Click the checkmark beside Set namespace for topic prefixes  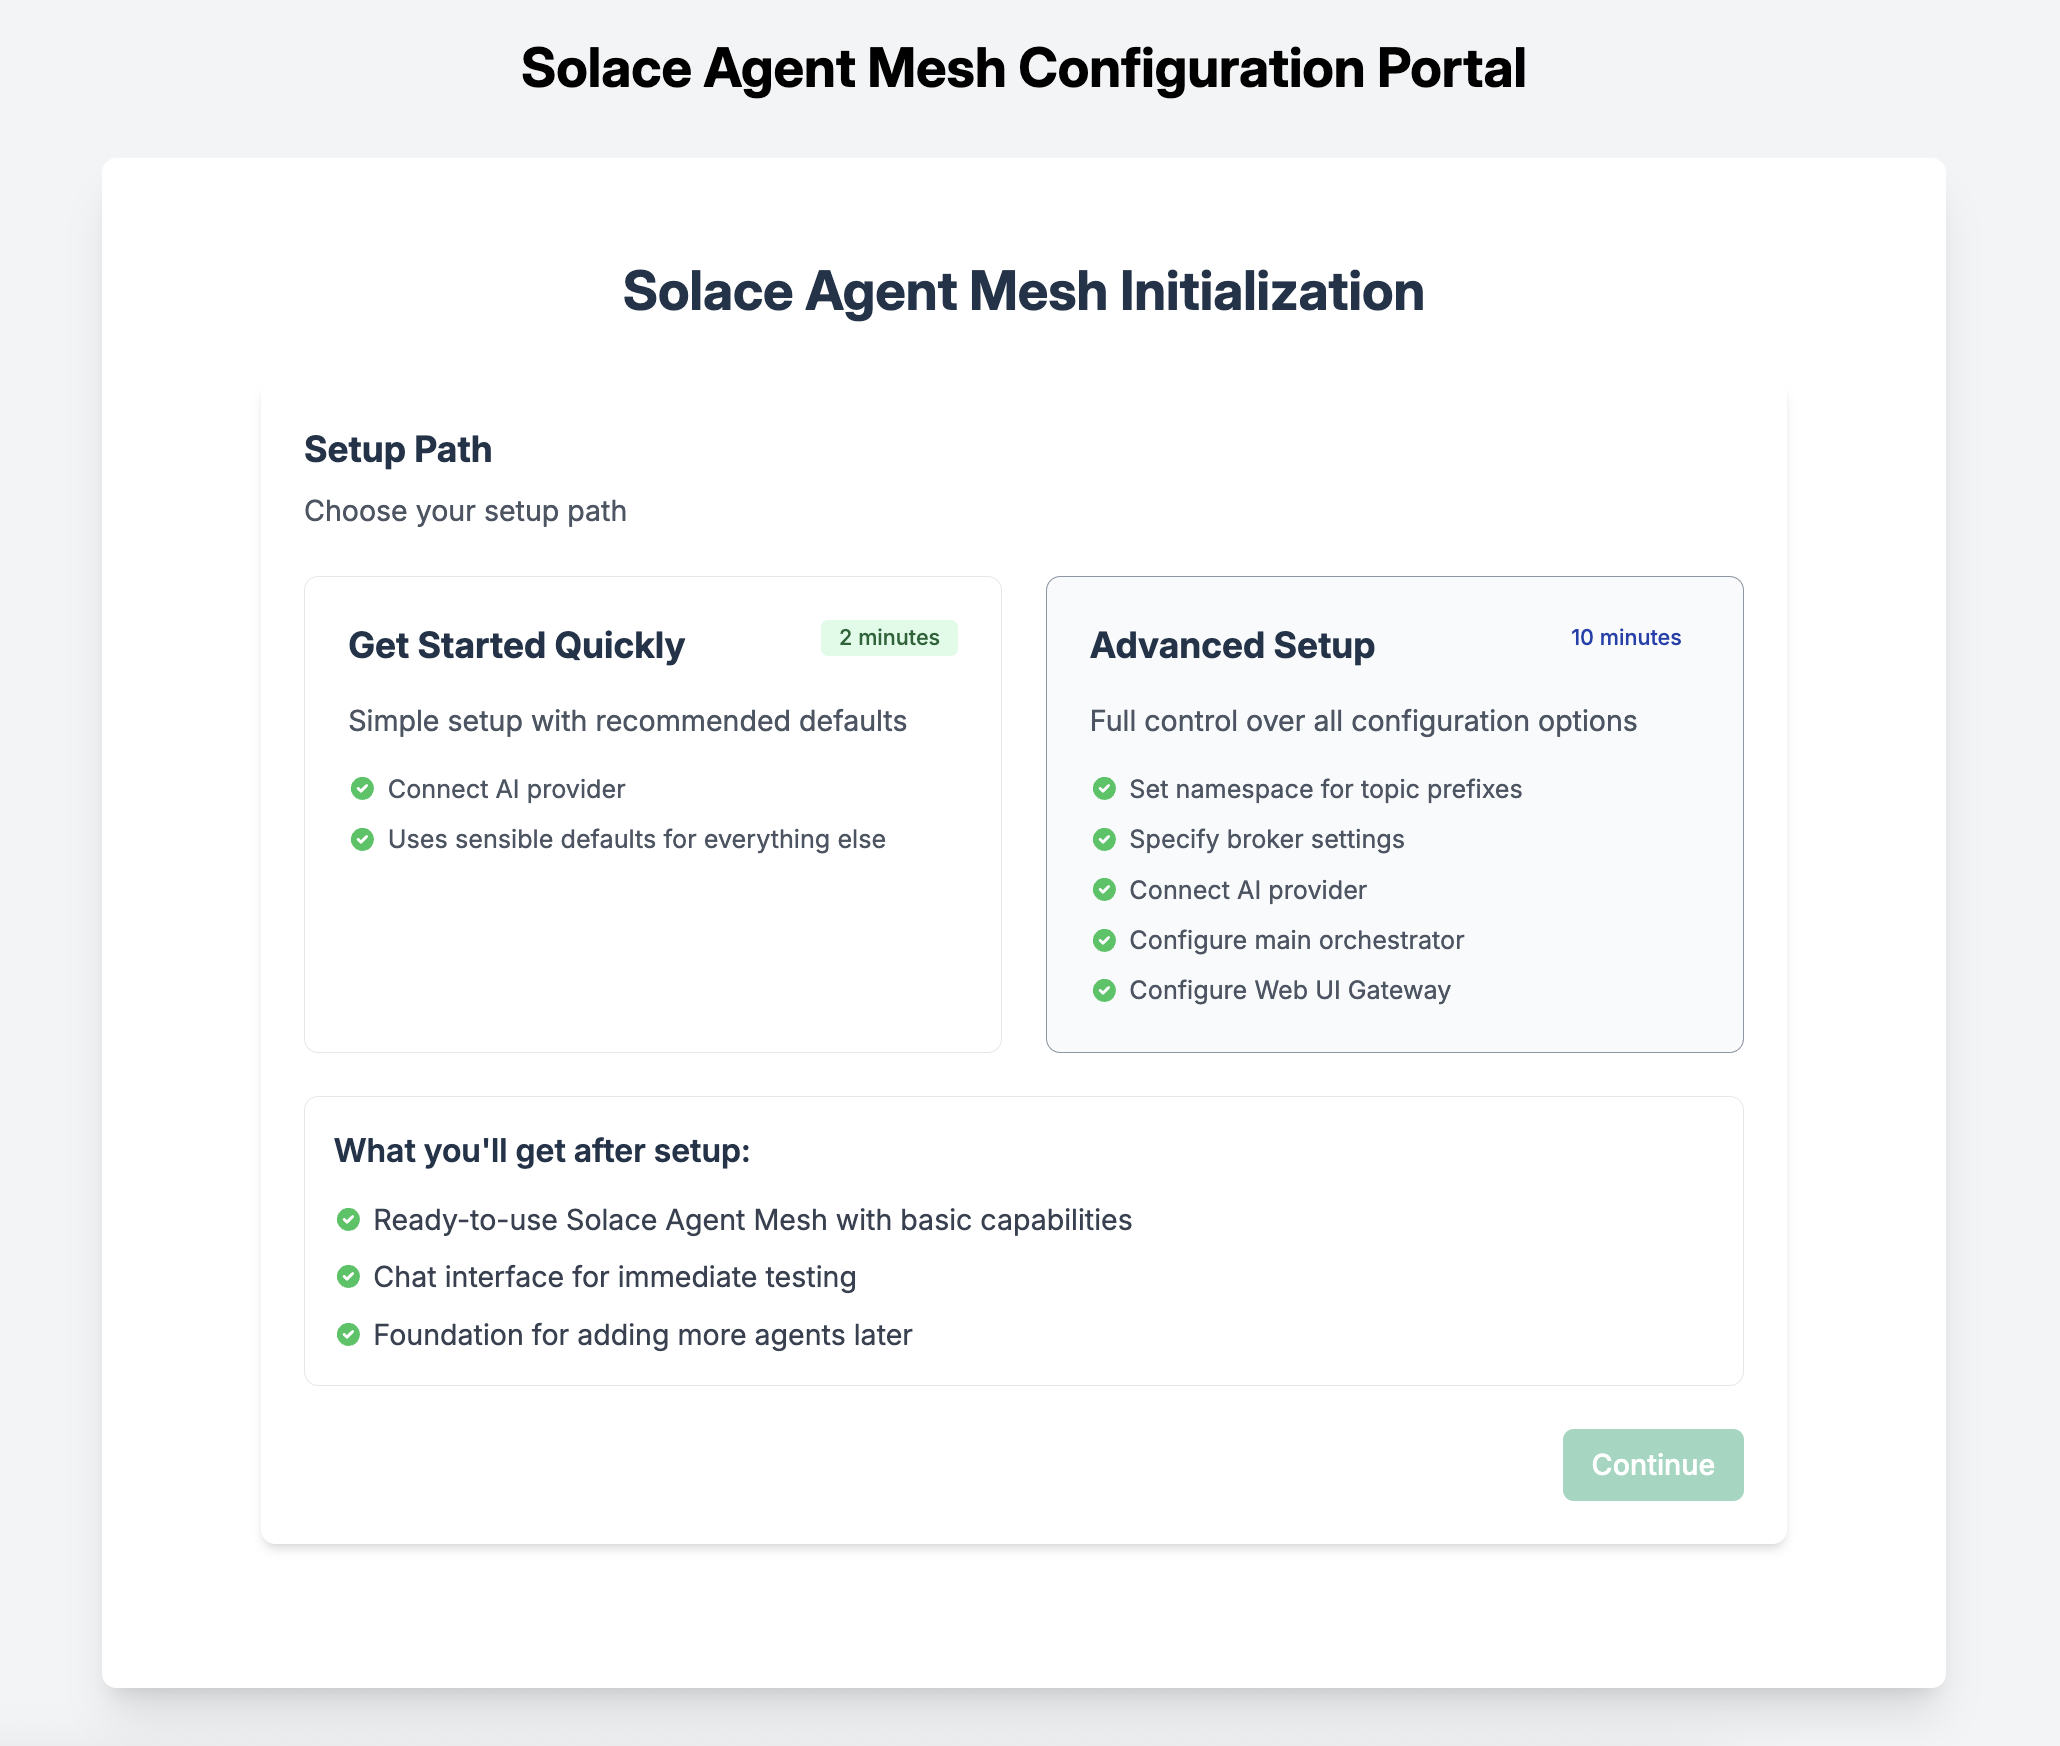point(1104,788)
